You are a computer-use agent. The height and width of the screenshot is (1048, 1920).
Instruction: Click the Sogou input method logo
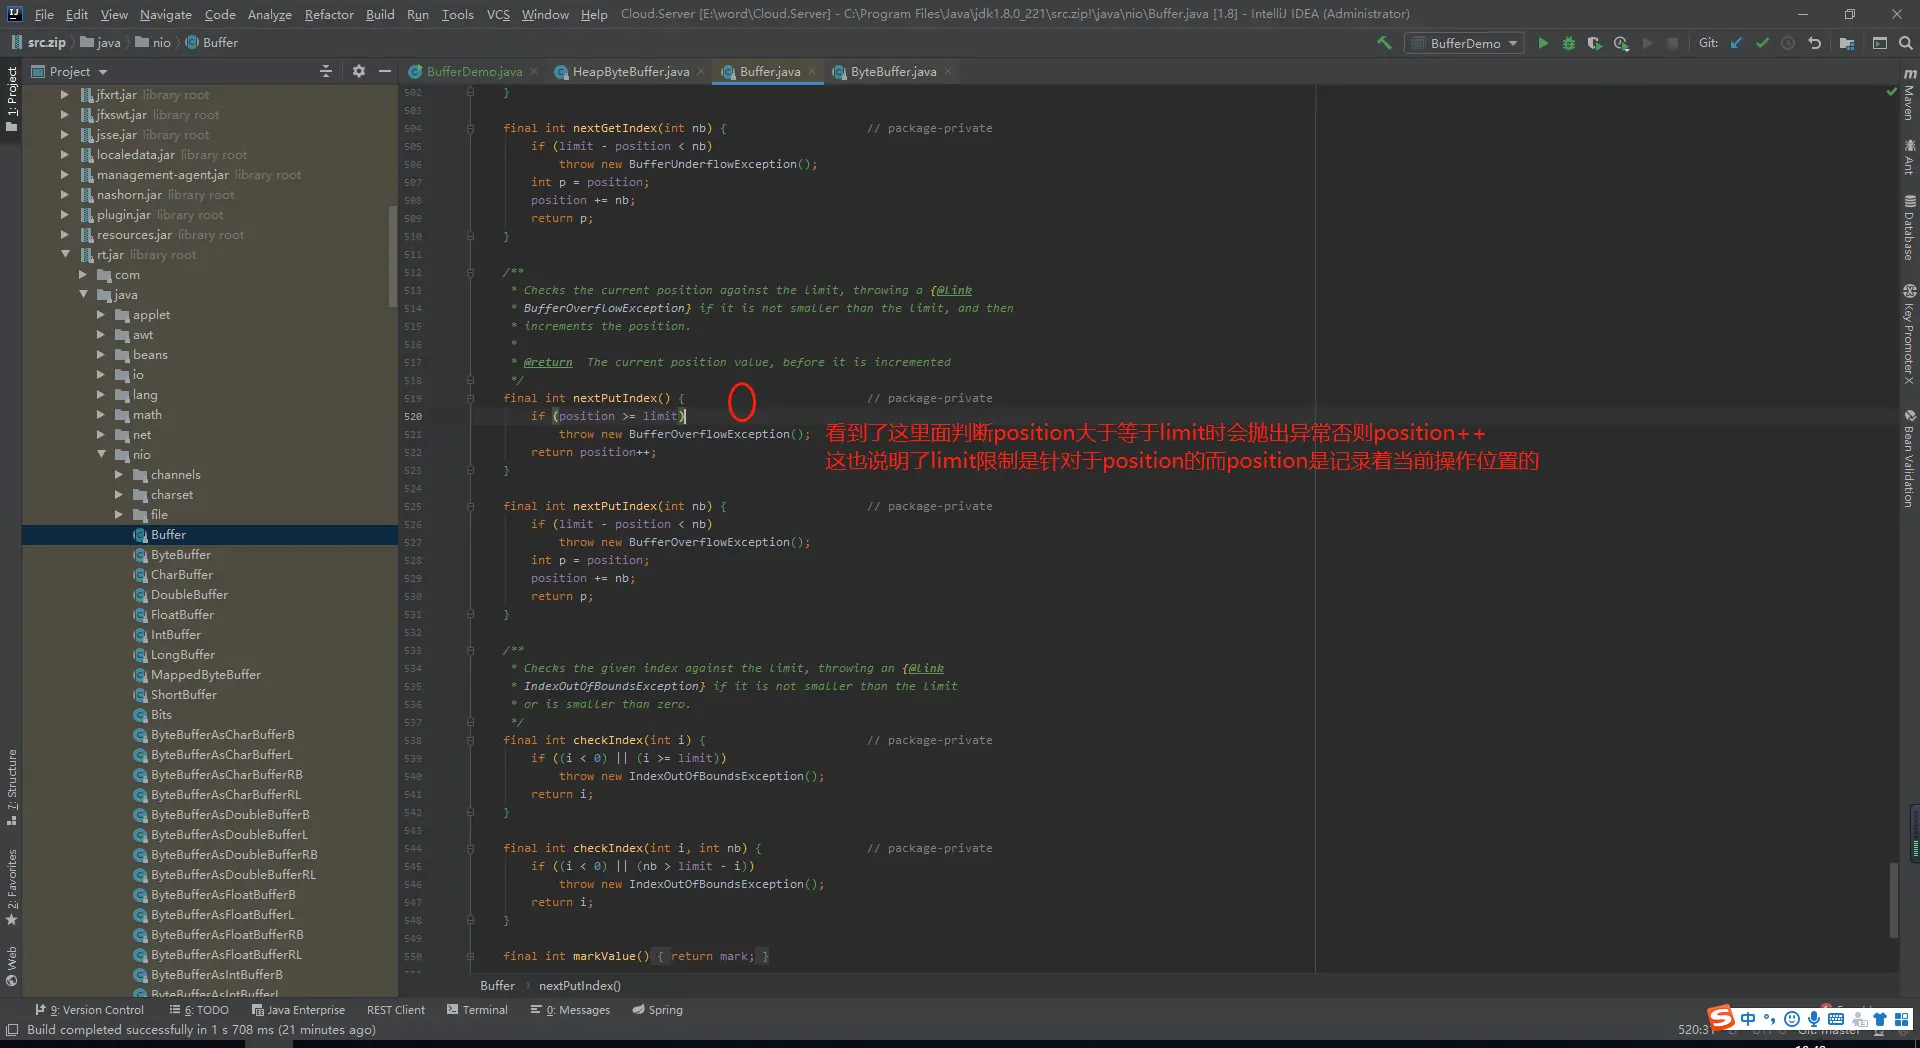(x=1721, y=1018)
